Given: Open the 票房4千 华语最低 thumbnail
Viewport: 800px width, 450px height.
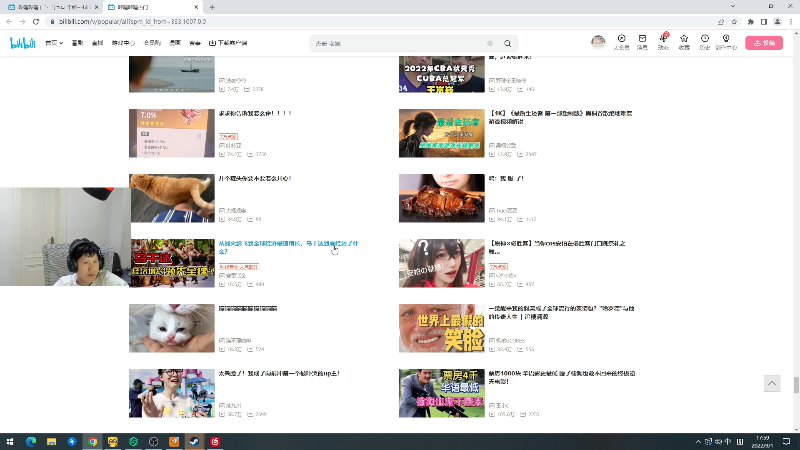Looking at the screenshot, I should click(x=442, y=393).
